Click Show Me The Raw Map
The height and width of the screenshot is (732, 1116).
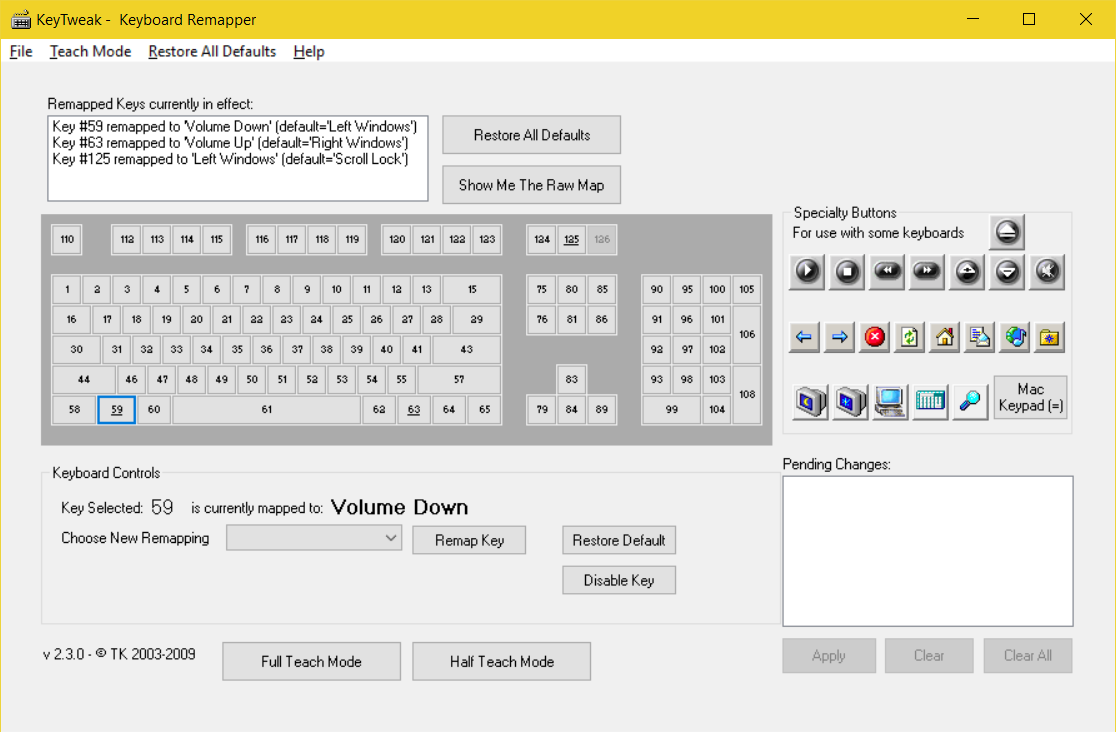point(532,185)
